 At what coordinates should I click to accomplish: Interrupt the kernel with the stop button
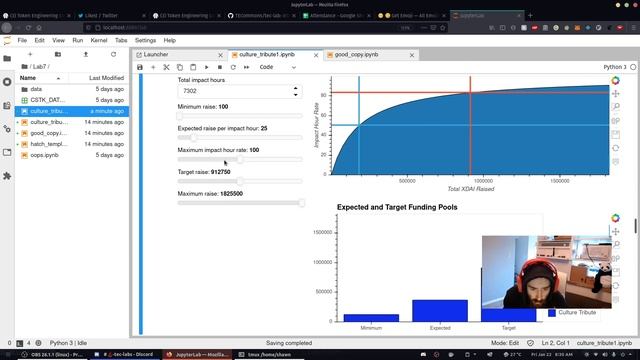coord(220,67)
